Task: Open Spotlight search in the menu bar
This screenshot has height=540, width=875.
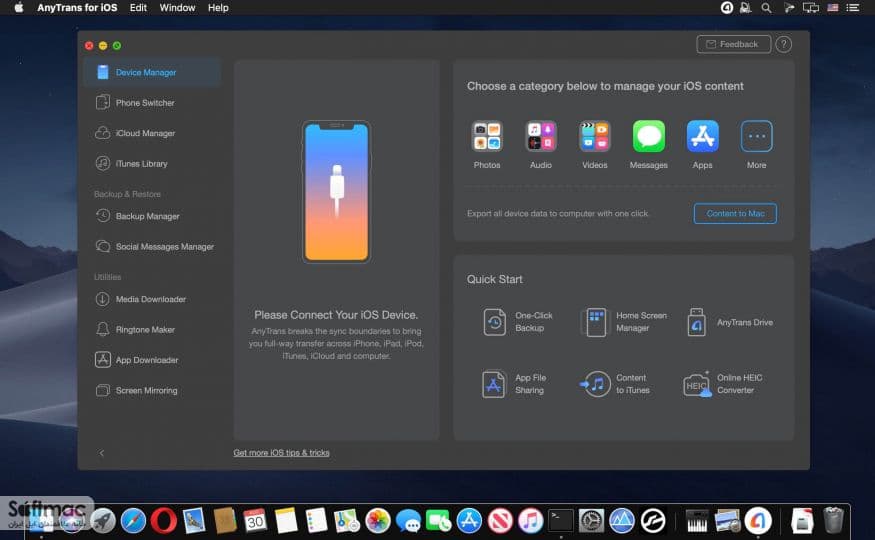Action: 767,8
